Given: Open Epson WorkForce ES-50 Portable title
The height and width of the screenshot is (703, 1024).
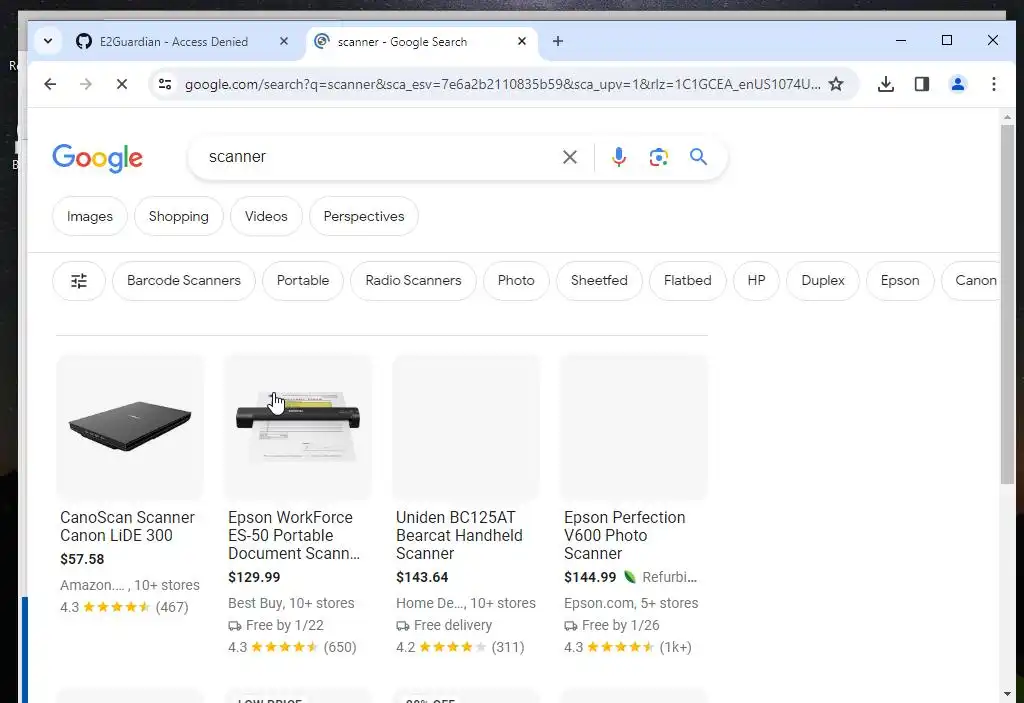Looking at the screenshot, I should [294, 536].
